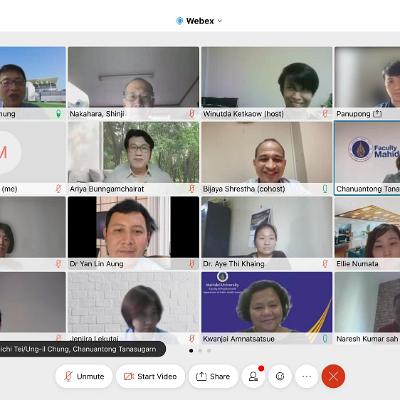Open the more options ellipsis button
This screenshot has width=400, height=400.
307,376
